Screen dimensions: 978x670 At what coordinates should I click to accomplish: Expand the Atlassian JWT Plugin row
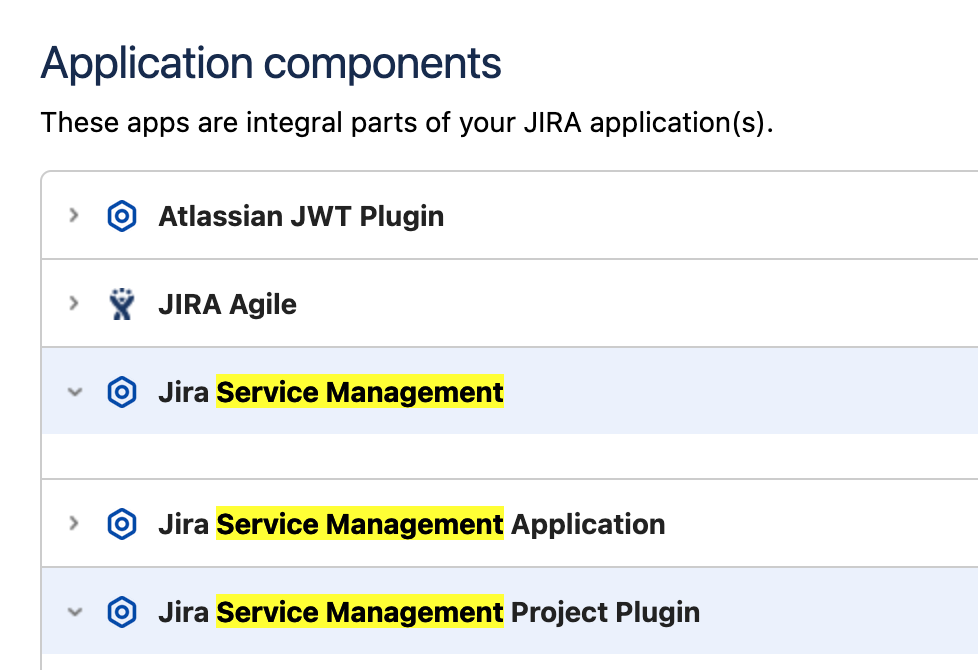pyautogui.click(x=74, y=216)
